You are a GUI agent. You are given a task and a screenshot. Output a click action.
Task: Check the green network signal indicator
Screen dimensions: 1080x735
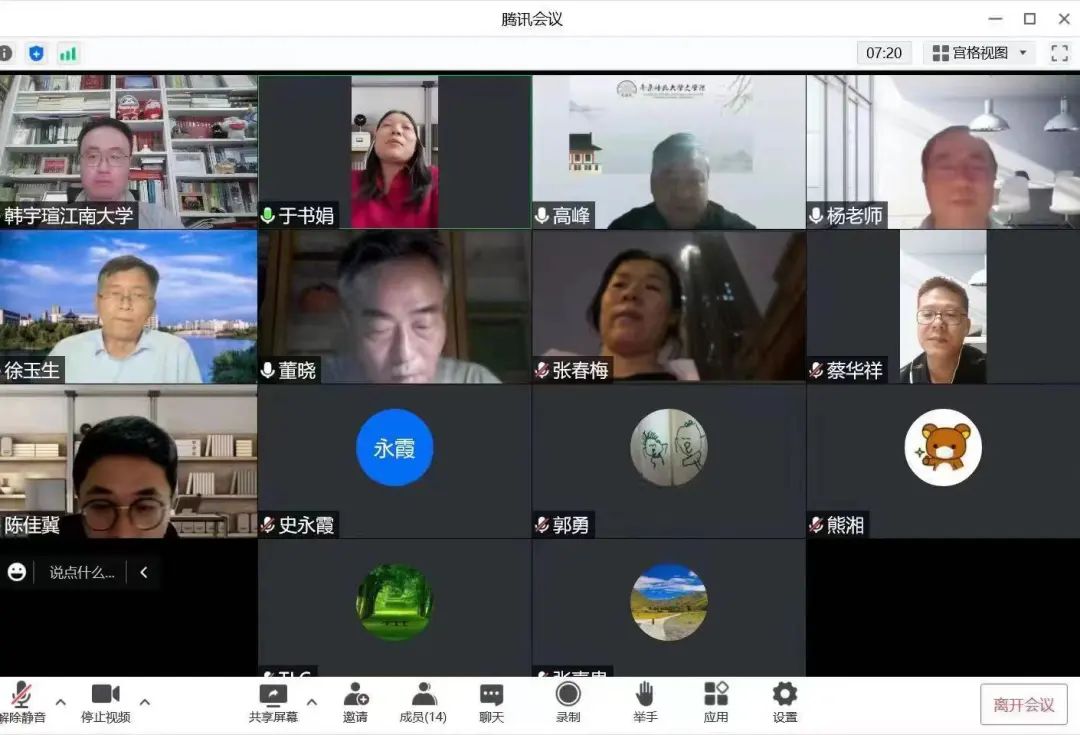coord(68,53)
